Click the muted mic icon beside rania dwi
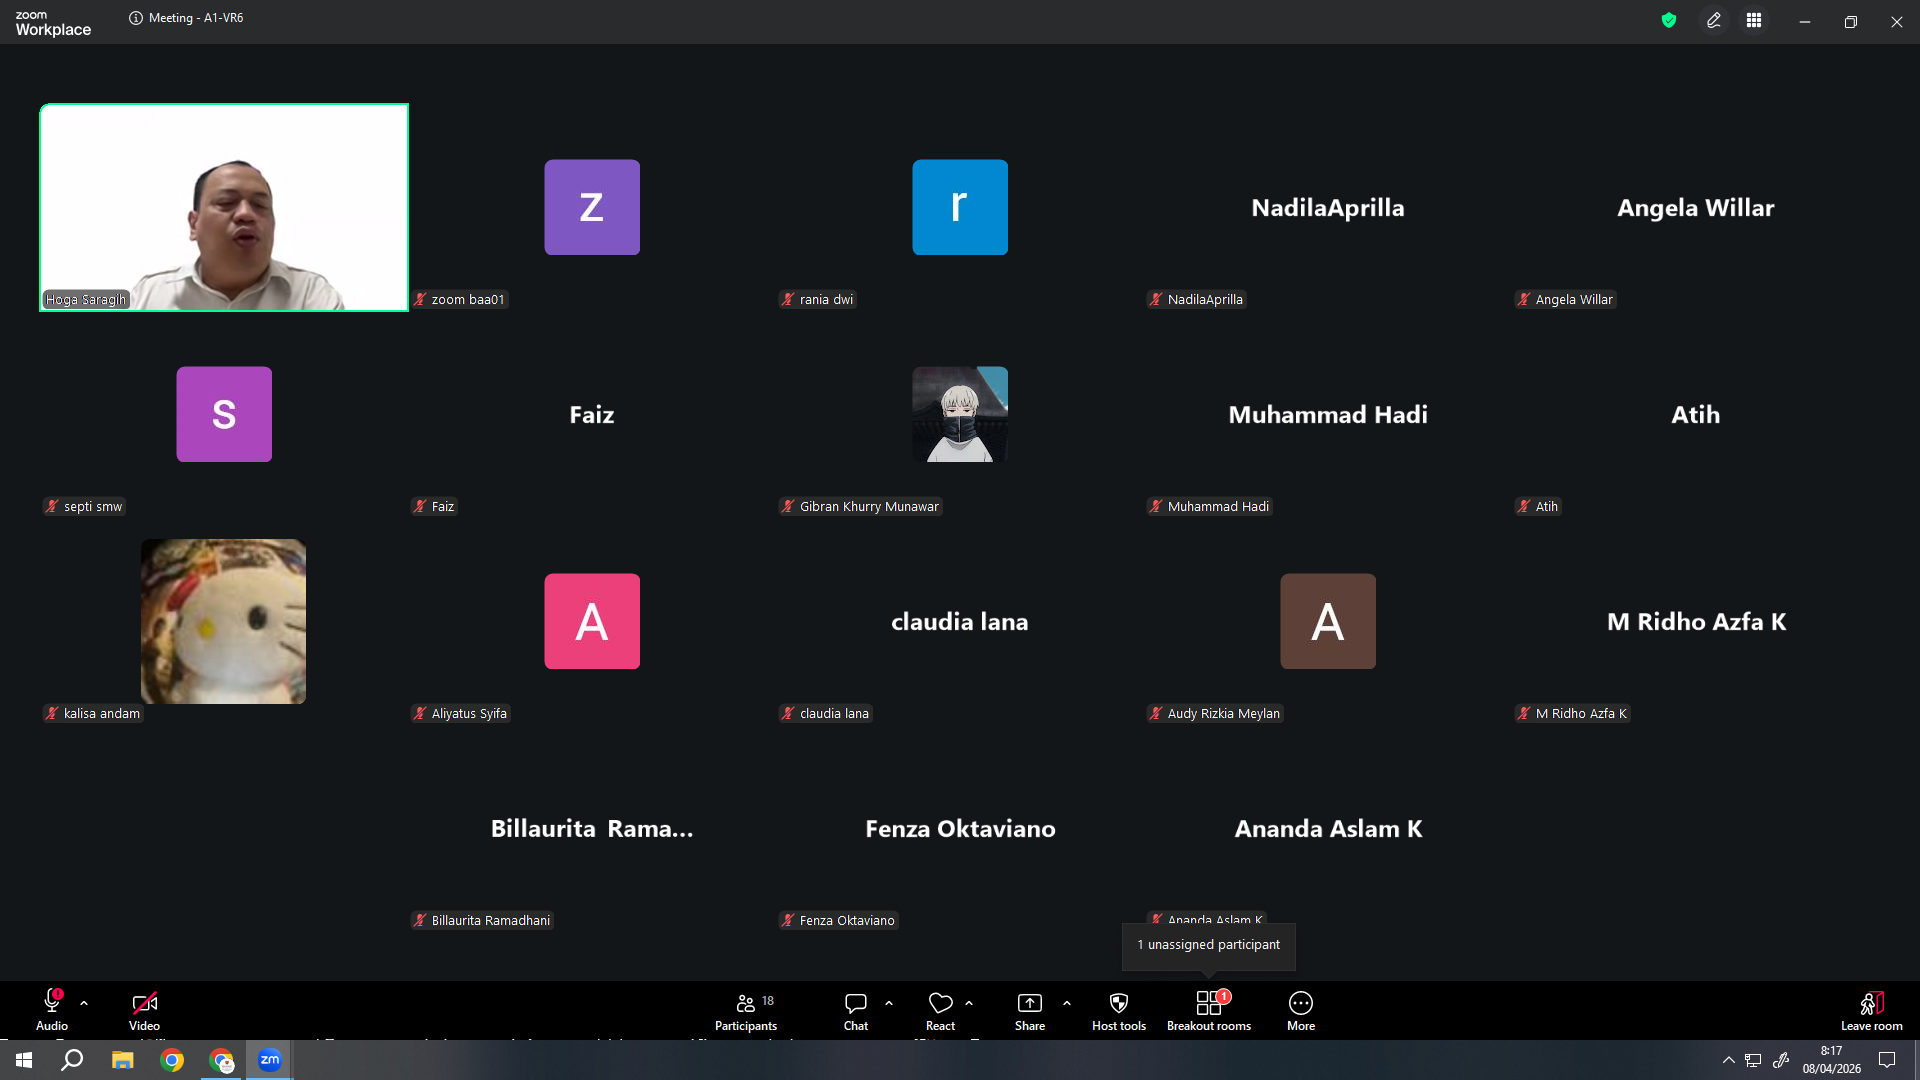1920x1080 pixels. click(788, 300)
